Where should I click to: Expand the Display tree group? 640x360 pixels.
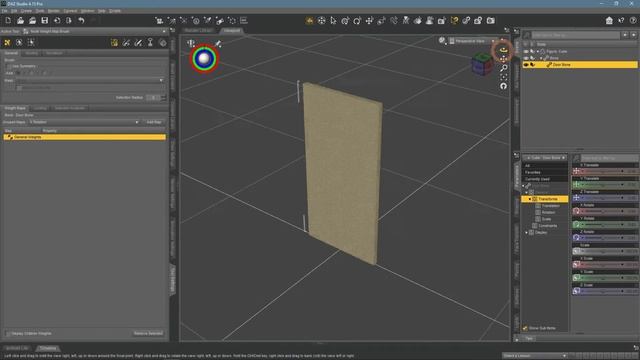click(x=527, y=233)
